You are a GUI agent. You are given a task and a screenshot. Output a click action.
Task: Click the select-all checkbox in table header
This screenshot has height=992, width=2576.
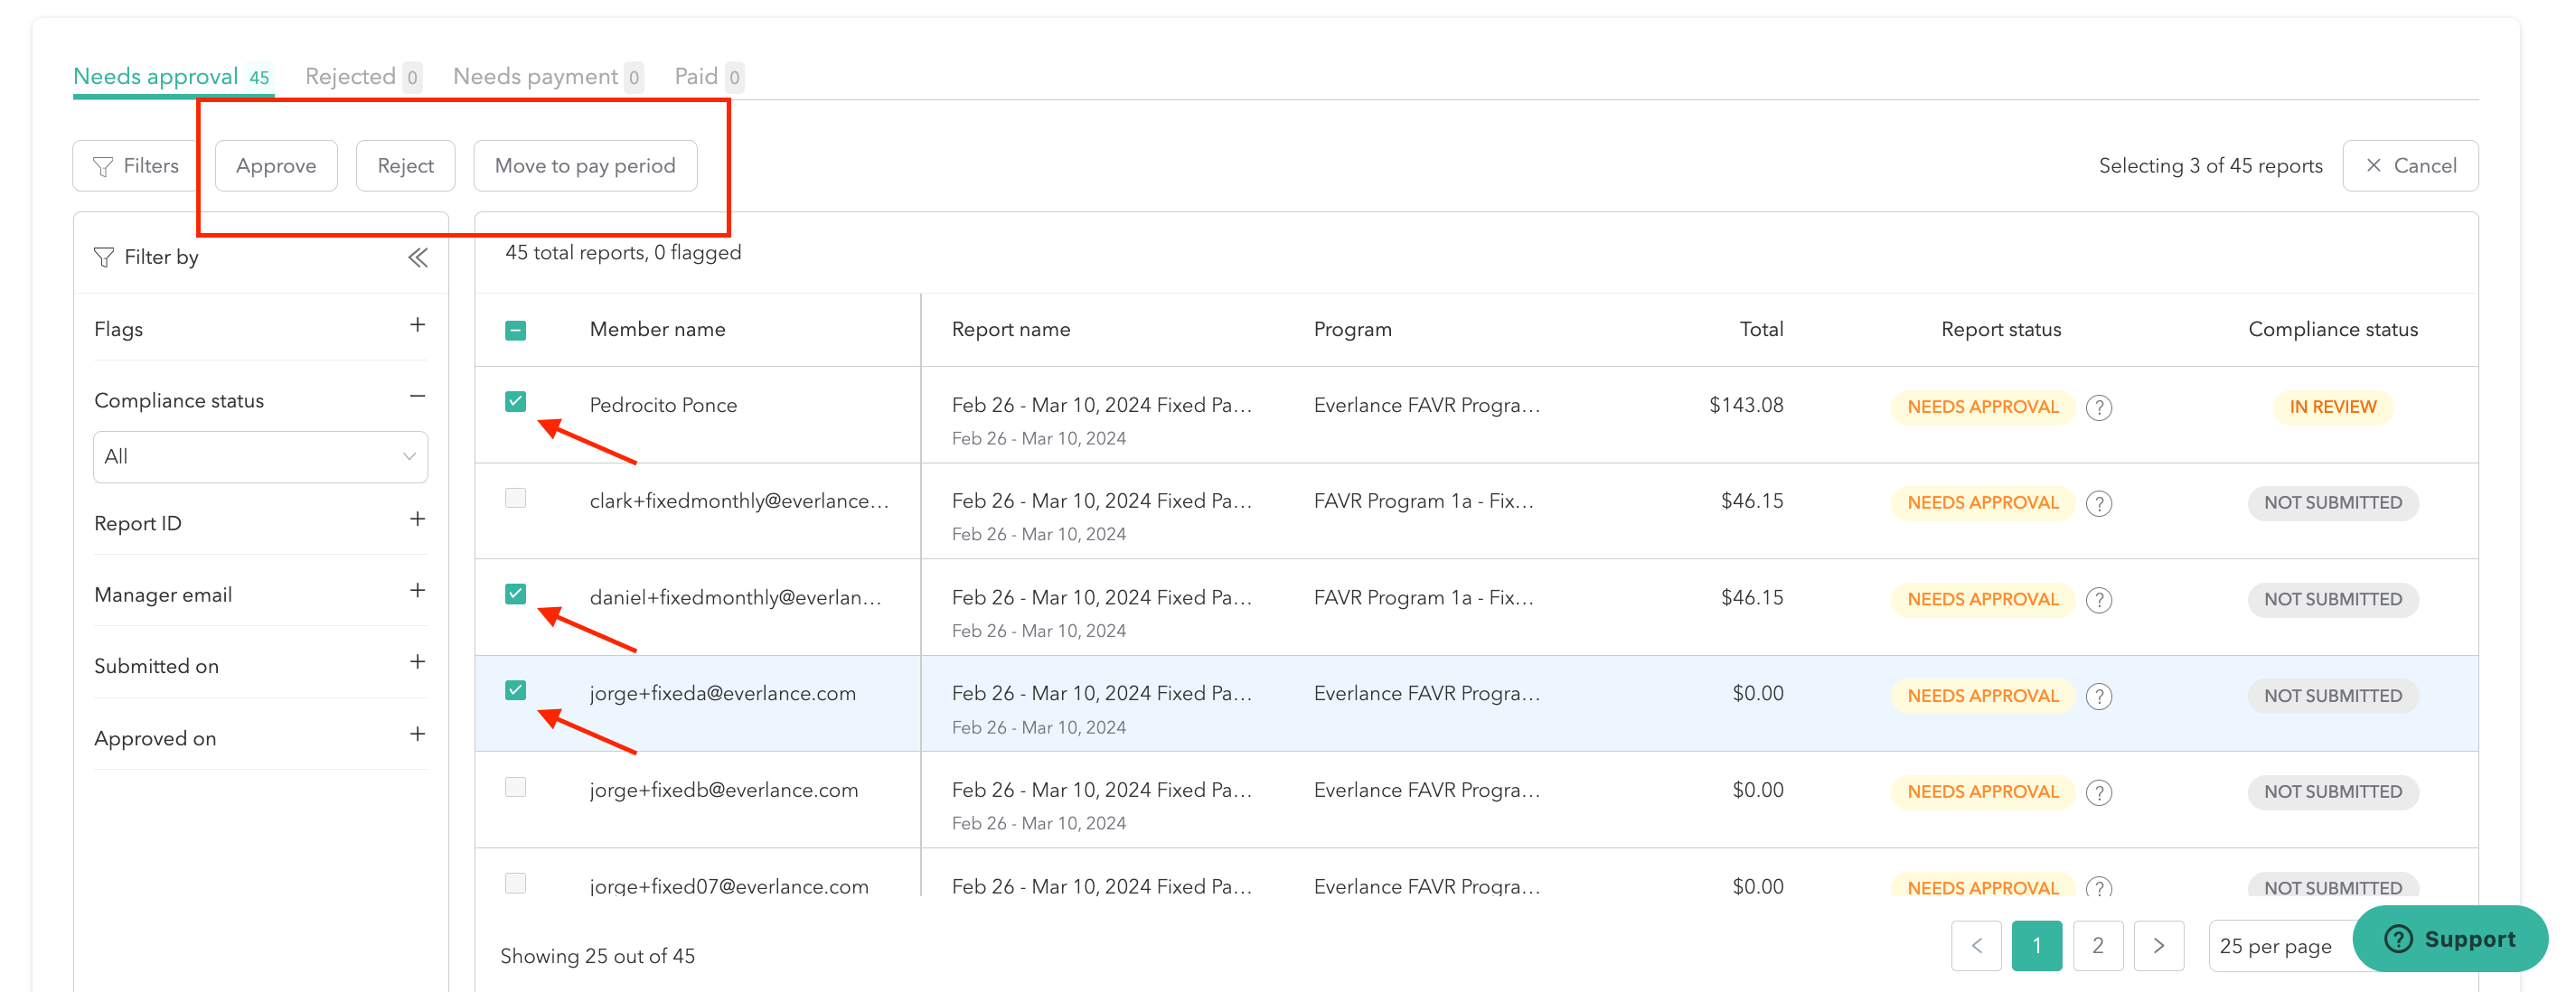pos(516,328)
